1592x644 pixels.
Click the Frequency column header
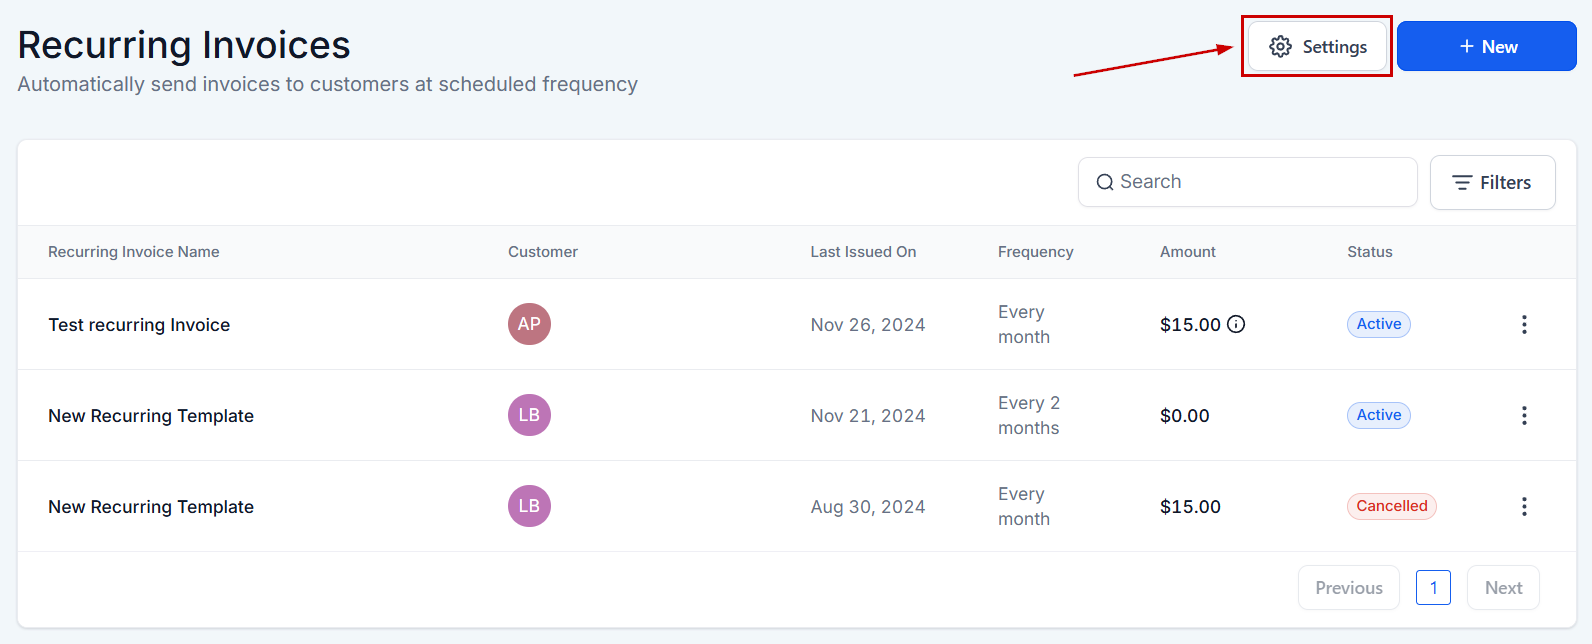point(1035,252)
